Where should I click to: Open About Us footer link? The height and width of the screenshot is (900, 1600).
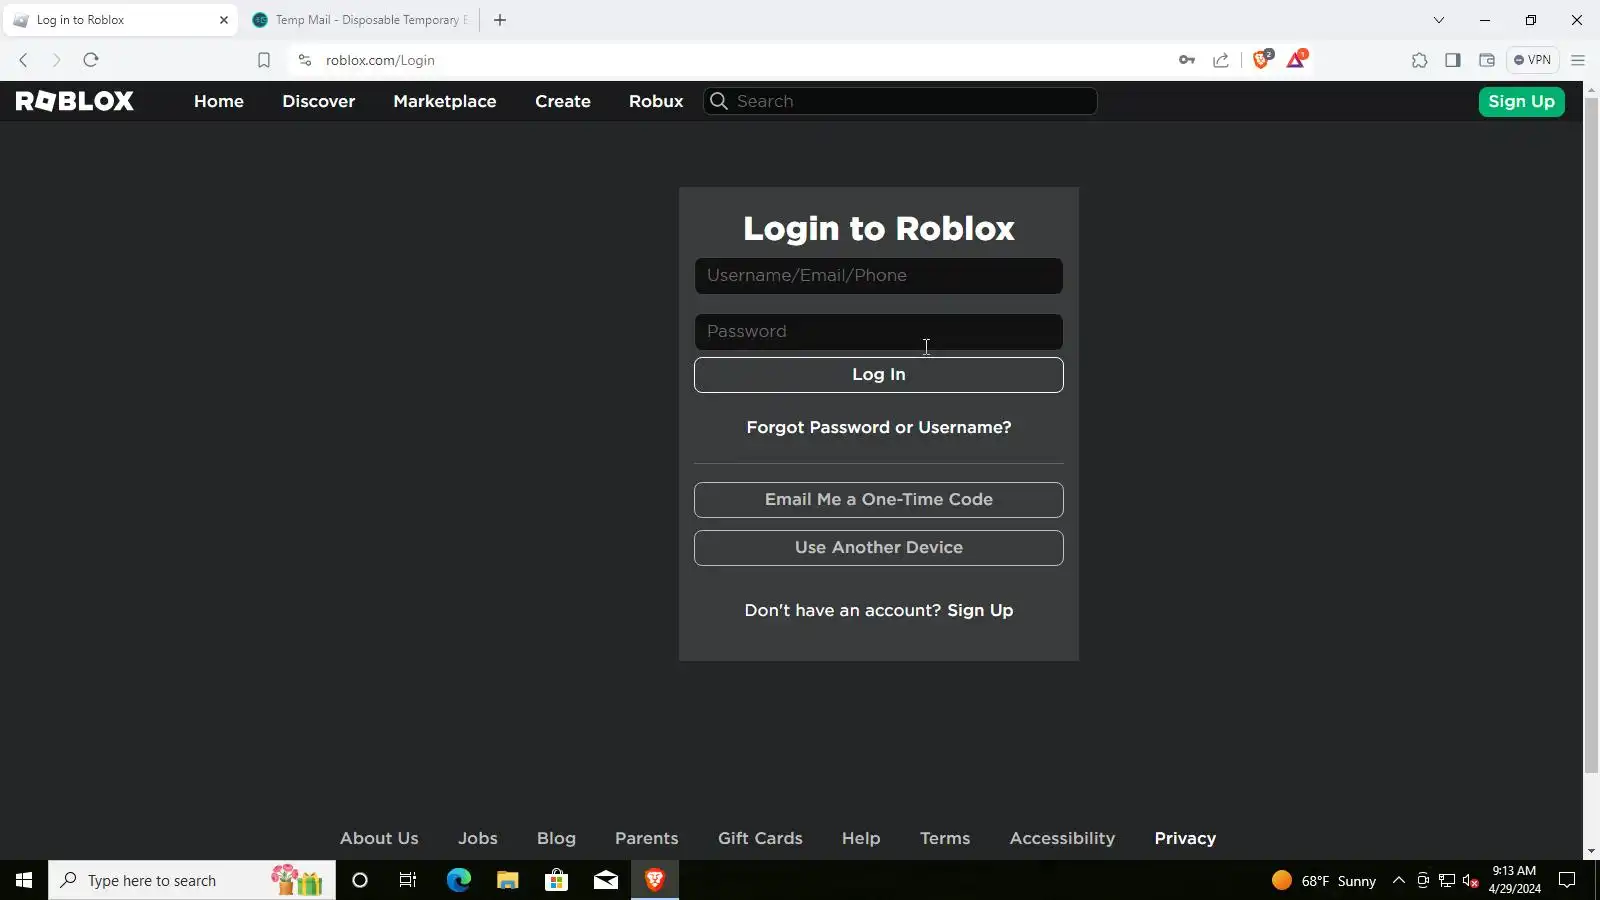379,838
